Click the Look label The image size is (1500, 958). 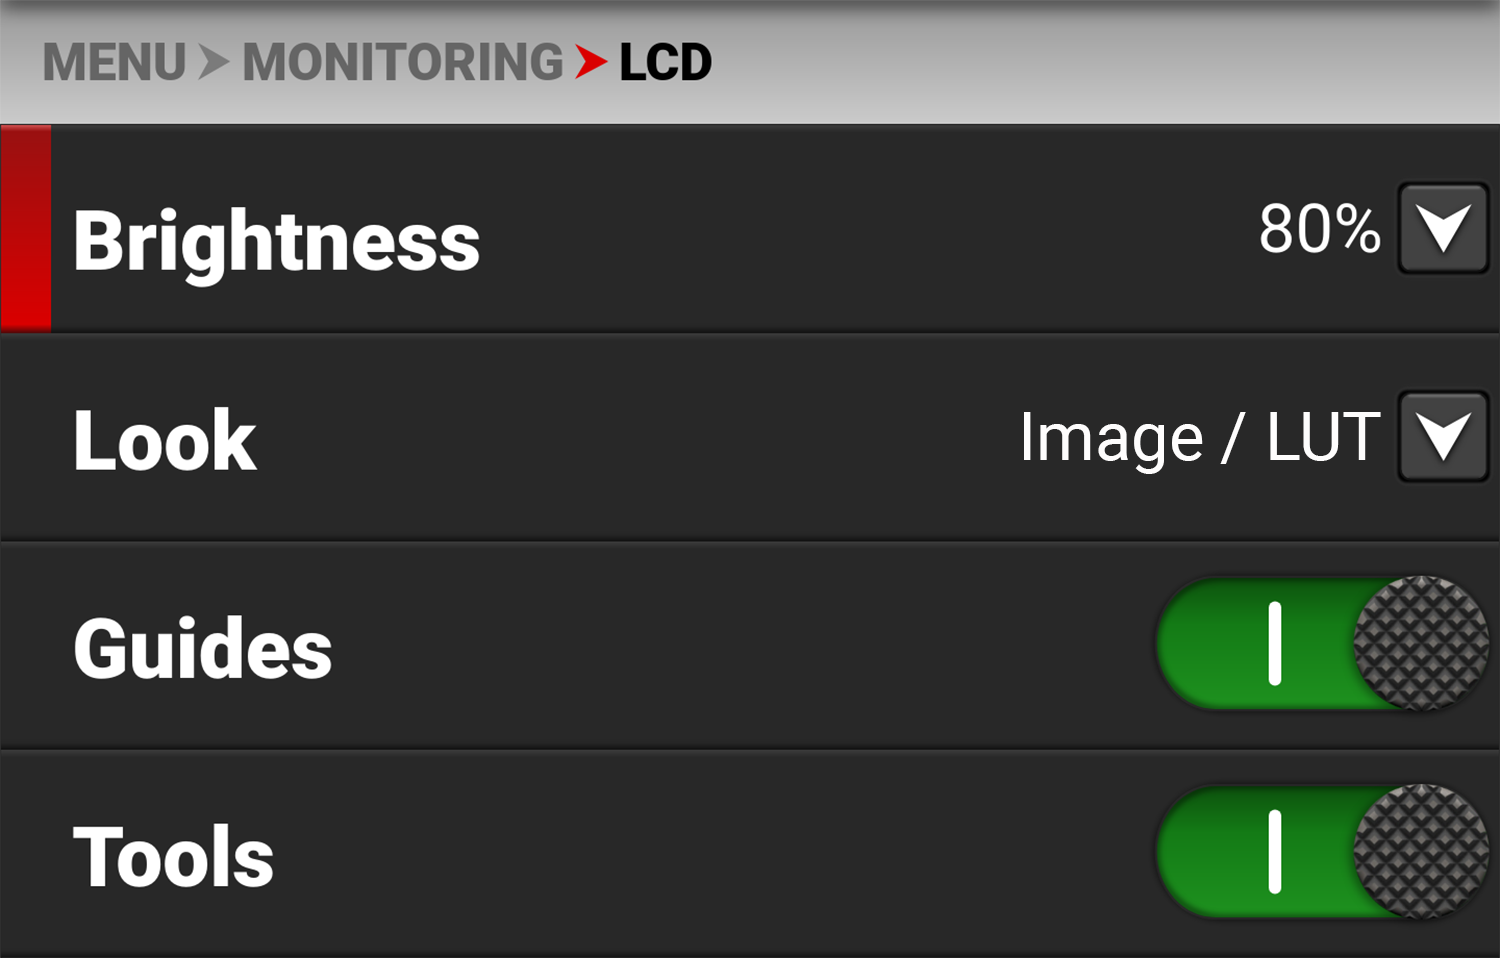163,437
